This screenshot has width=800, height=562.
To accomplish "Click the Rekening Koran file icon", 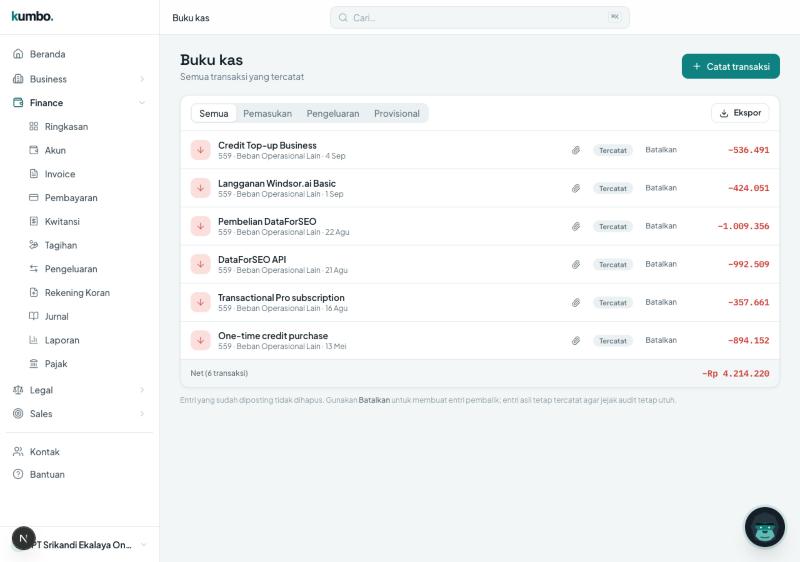I will tap(34, 292).
